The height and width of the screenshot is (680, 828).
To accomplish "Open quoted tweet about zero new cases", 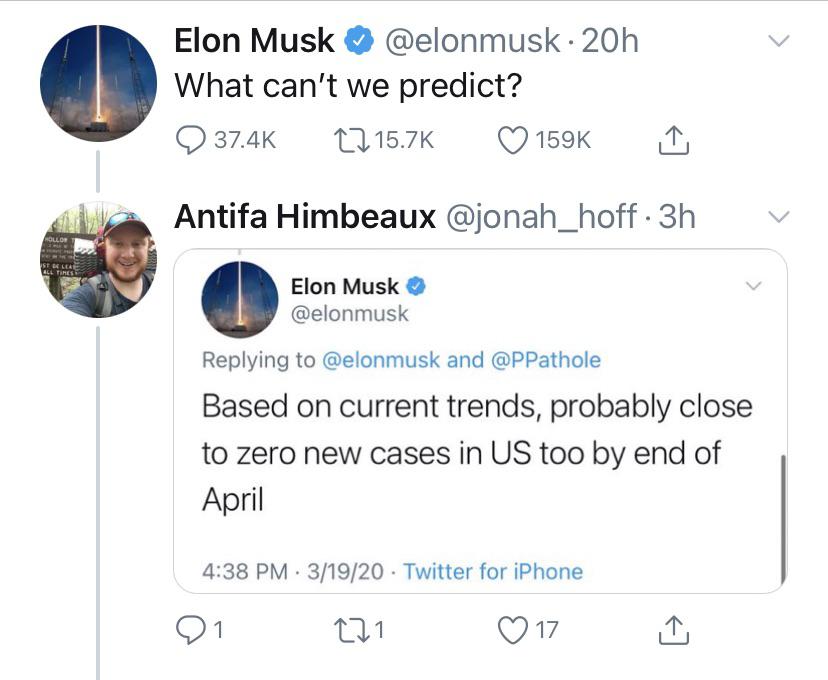I will 477,452.
